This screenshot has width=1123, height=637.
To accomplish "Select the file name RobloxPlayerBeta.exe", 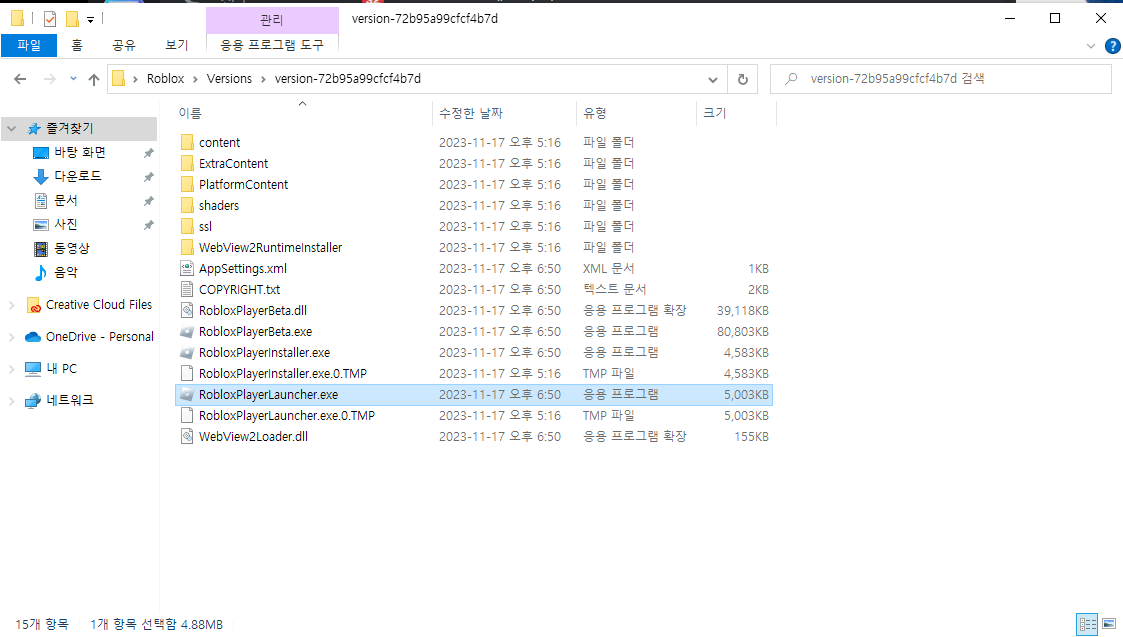I will pos(255,332).
